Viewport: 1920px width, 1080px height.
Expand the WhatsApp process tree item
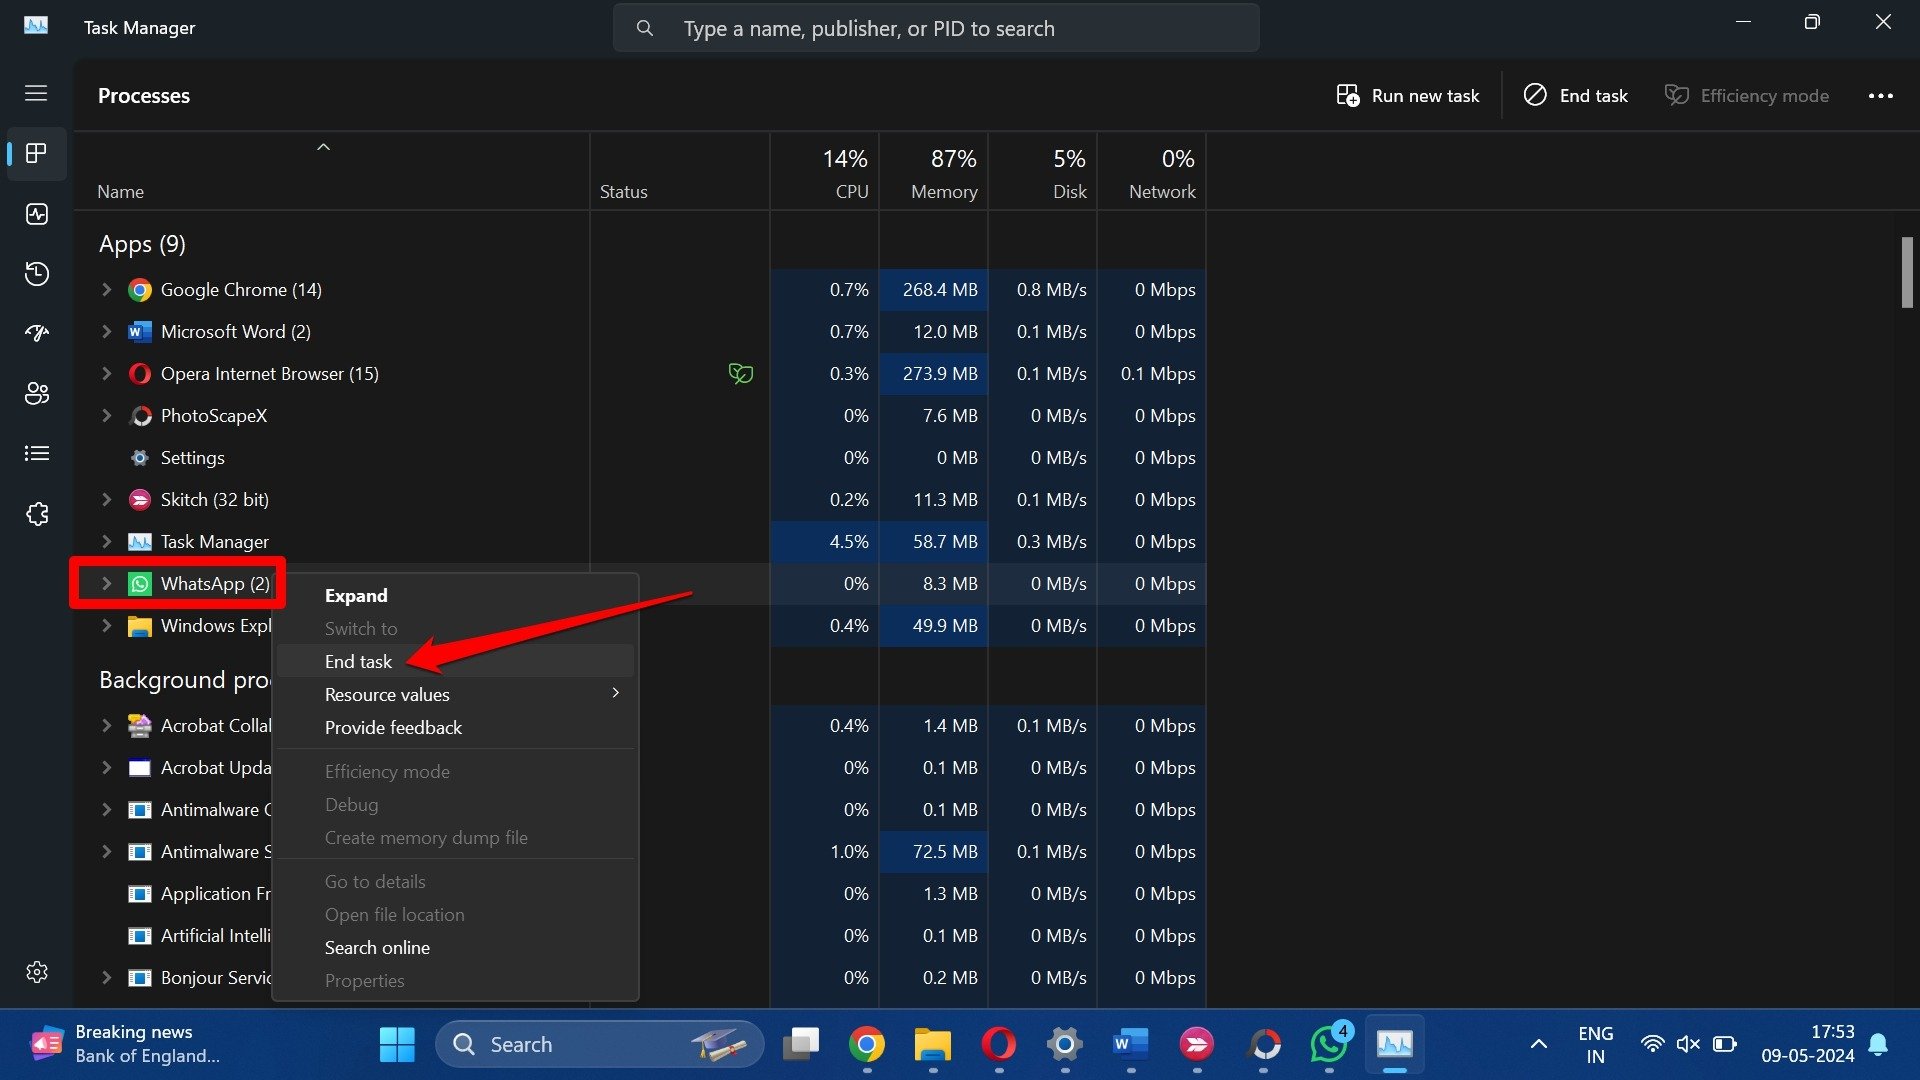tap(105, 583)
